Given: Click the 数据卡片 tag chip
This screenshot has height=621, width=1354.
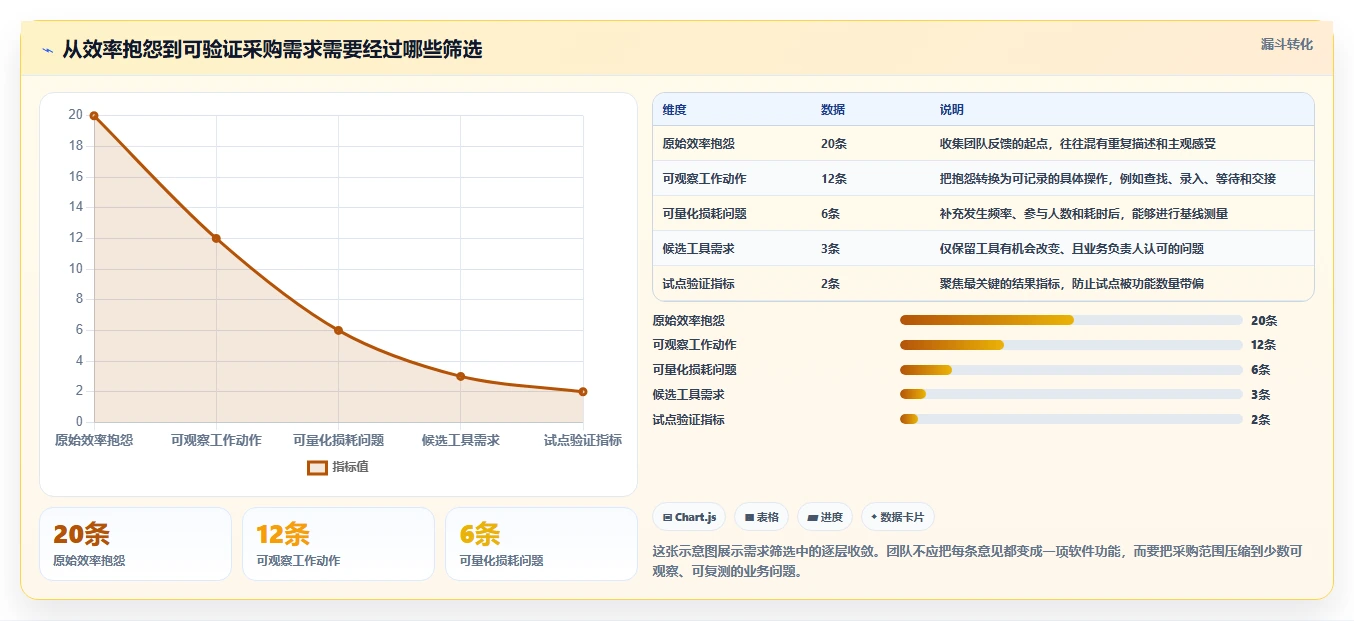Looking at the screenshot, I should [897, 517].
